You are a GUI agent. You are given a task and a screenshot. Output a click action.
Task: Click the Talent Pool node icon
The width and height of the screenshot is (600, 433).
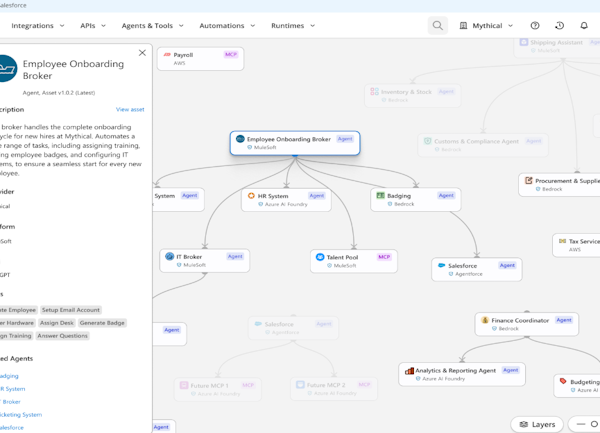[x=320, y=257]
